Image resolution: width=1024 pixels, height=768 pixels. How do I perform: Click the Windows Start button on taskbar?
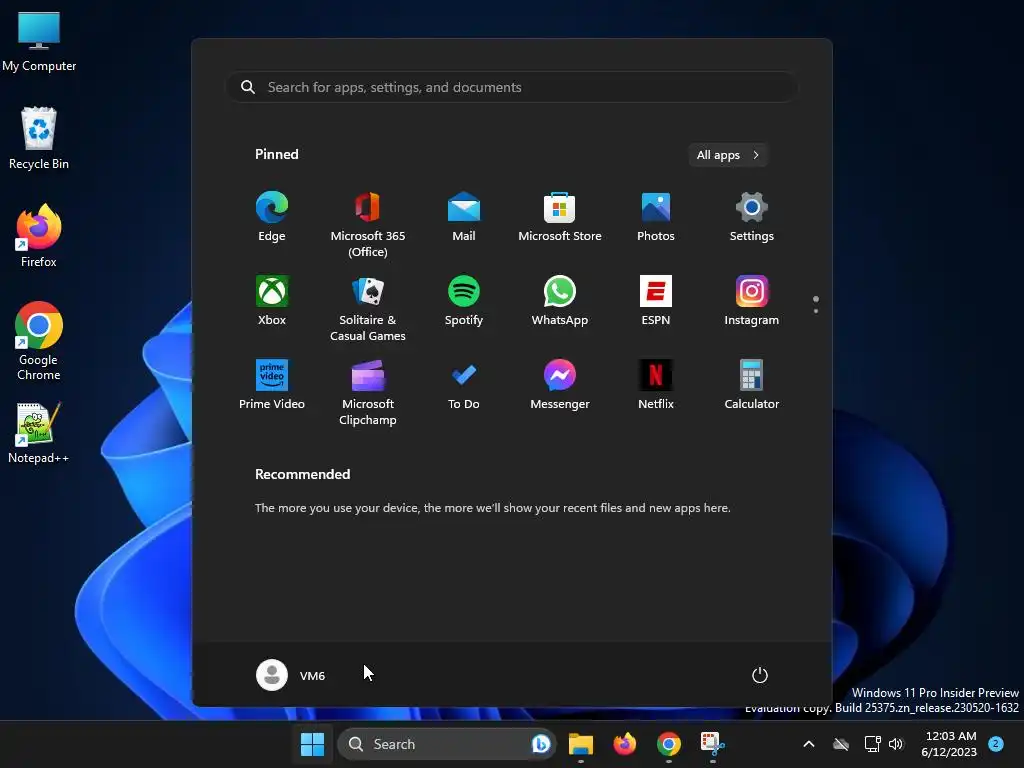pos(312,744)
